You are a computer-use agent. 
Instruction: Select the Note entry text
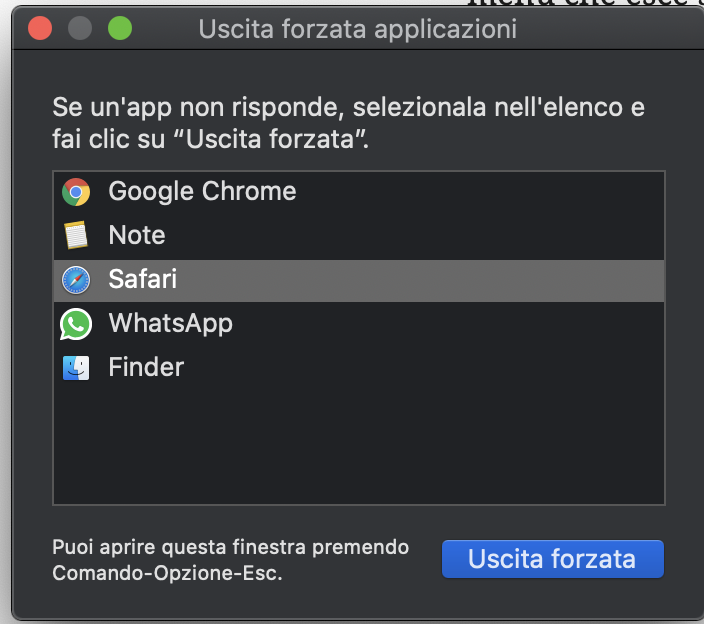pyautogui.click(x=137, y=235)
